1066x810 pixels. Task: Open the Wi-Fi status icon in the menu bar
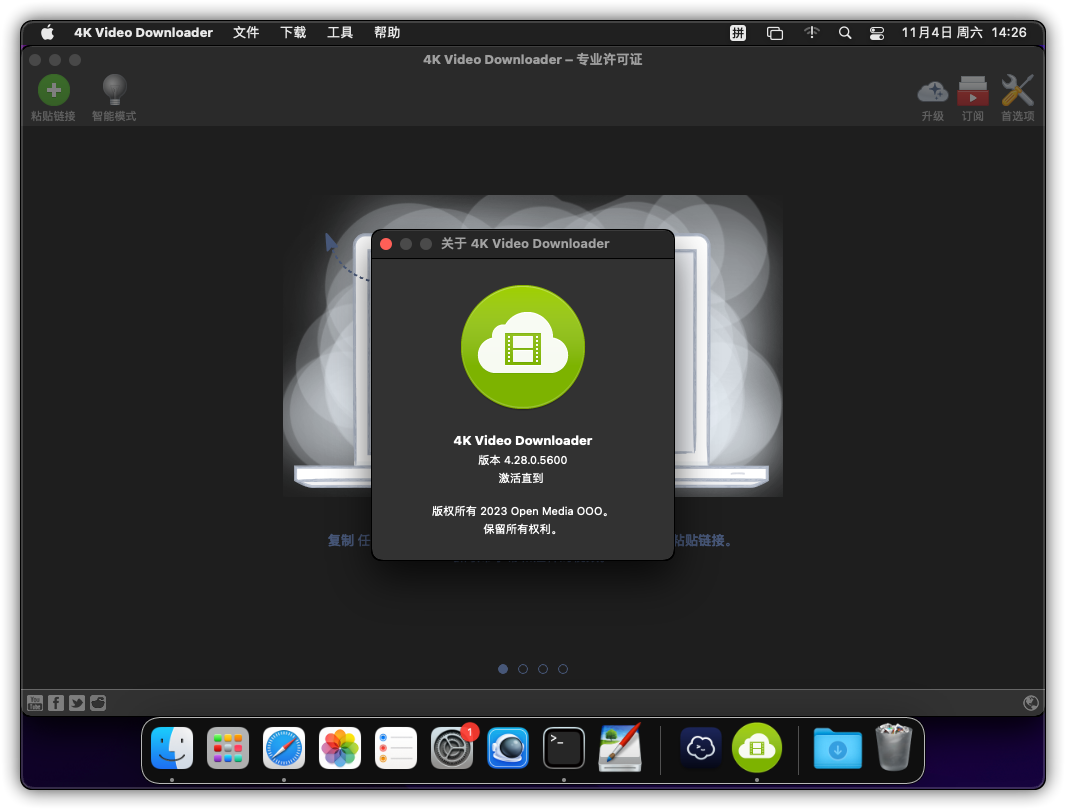812,33
